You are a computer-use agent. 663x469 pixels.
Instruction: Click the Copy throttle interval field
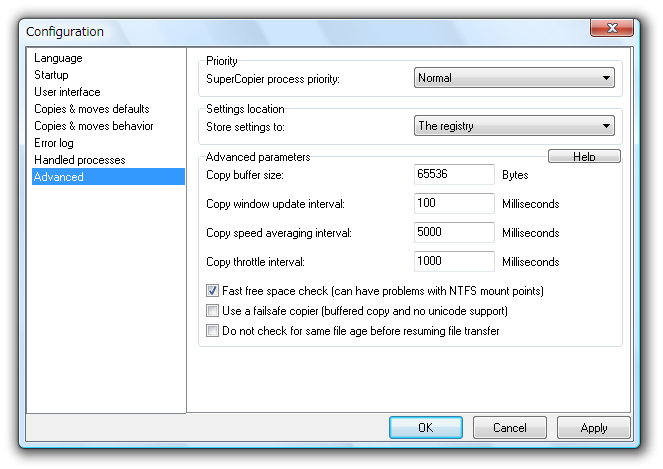coord(454,261)
